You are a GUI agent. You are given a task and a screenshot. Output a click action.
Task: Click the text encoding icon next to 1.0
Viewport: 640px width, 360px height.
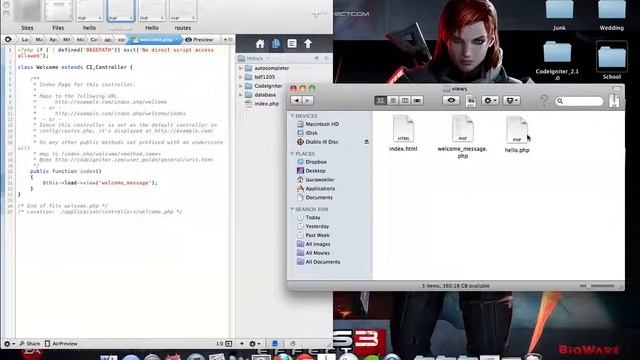(x=229, y=344)
